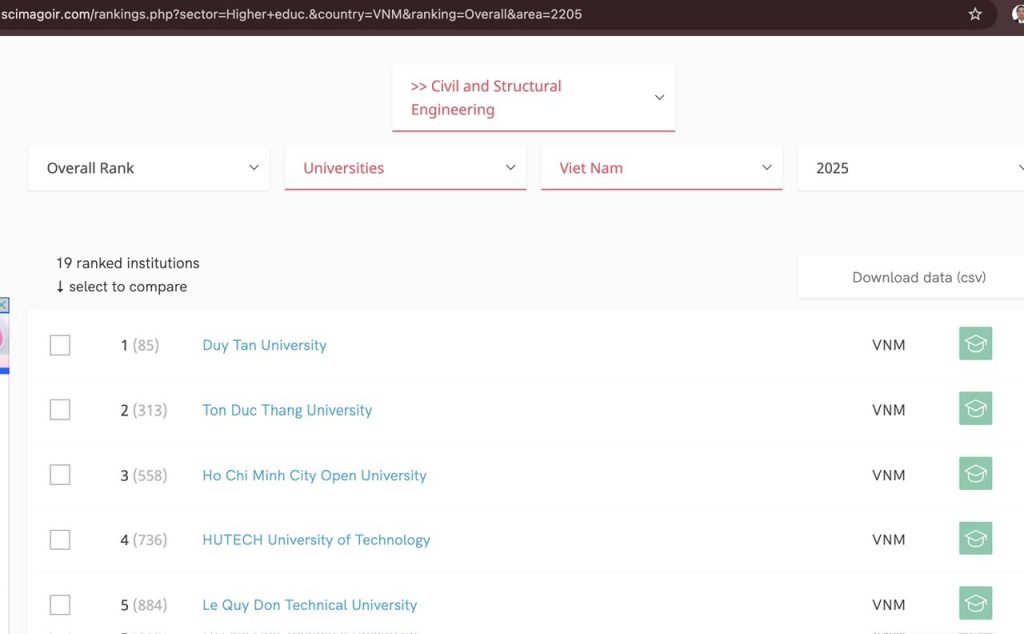1024x634 pixels.
Task: Check the box beside Ho Chi Minh City Open University
Action: pos(60,475)
